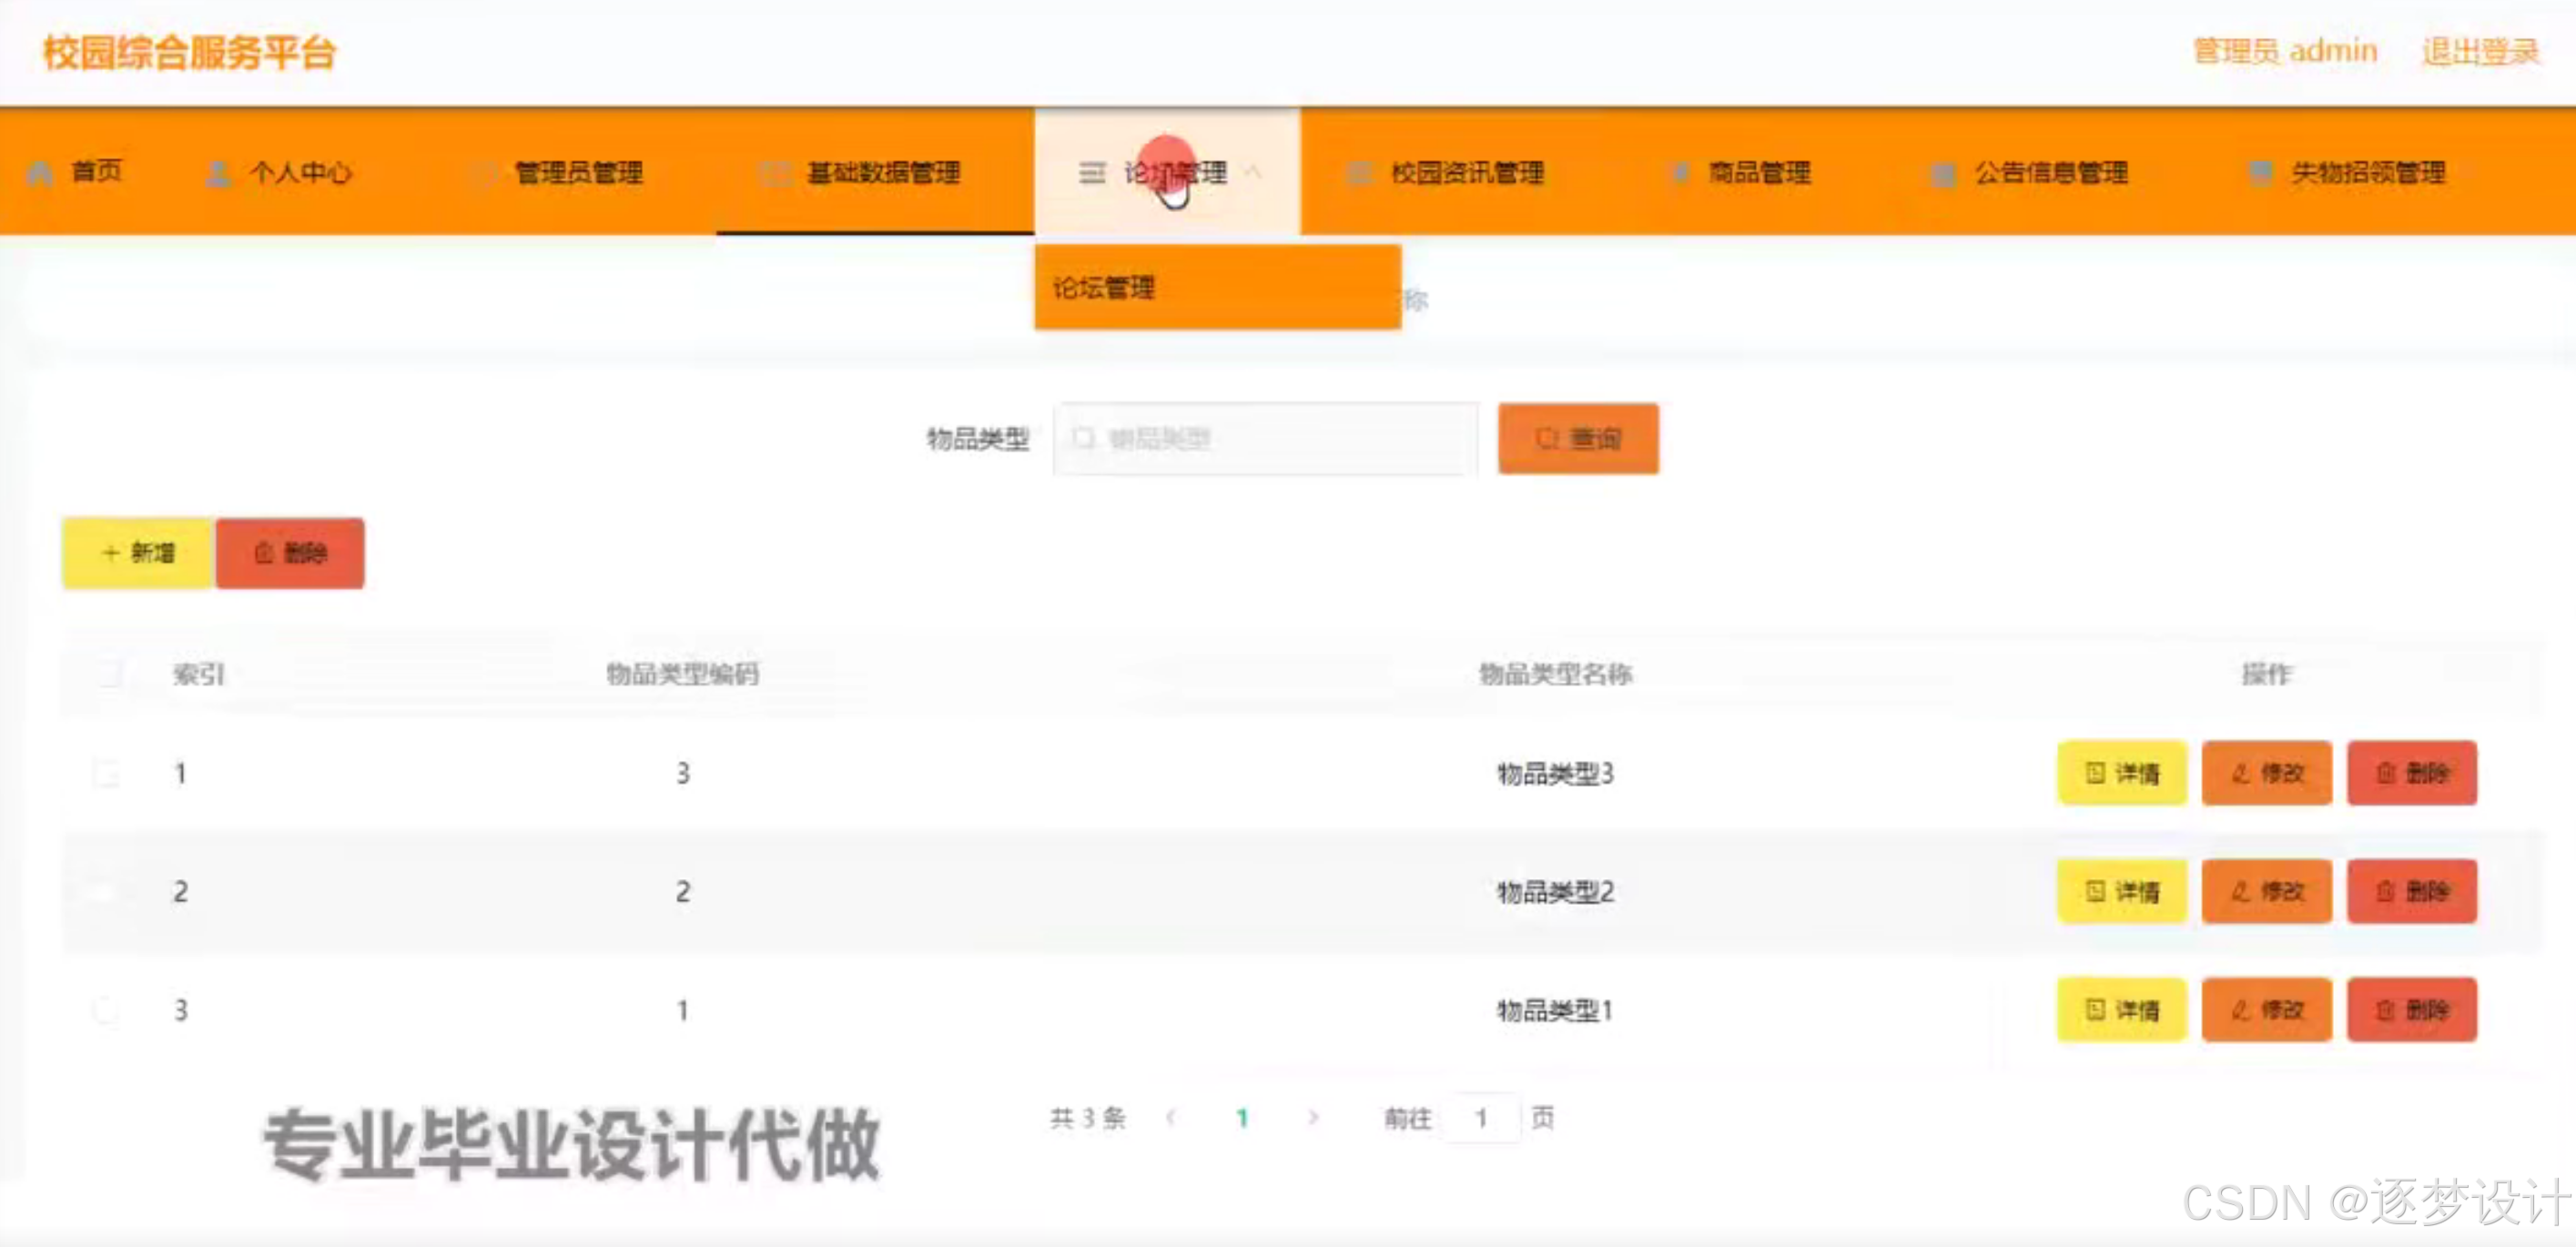This screenshot has width=2576, height=1247.
Task: Check the checkbox for row 物品类型3
Action: point(107,773)
